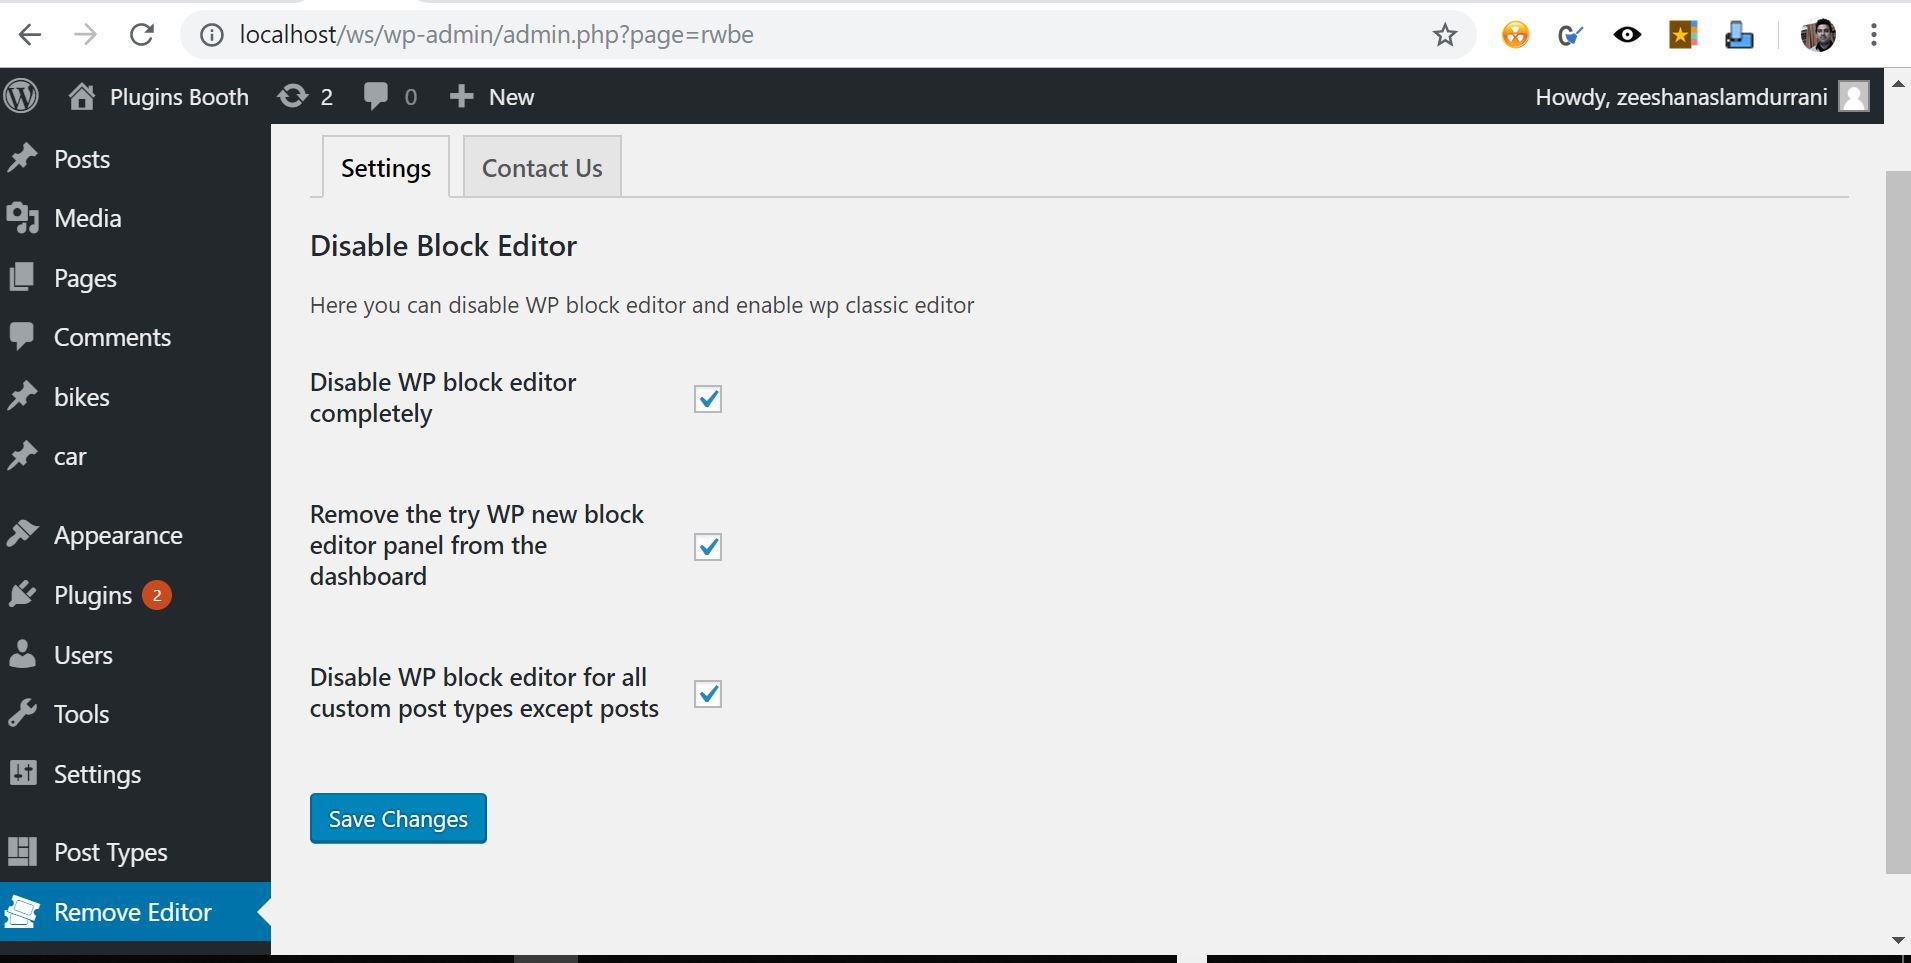Uncheck Remove try WP new block editor panel
The height and width of the screenshot is (963, 1911).
[x=708, y=547]
